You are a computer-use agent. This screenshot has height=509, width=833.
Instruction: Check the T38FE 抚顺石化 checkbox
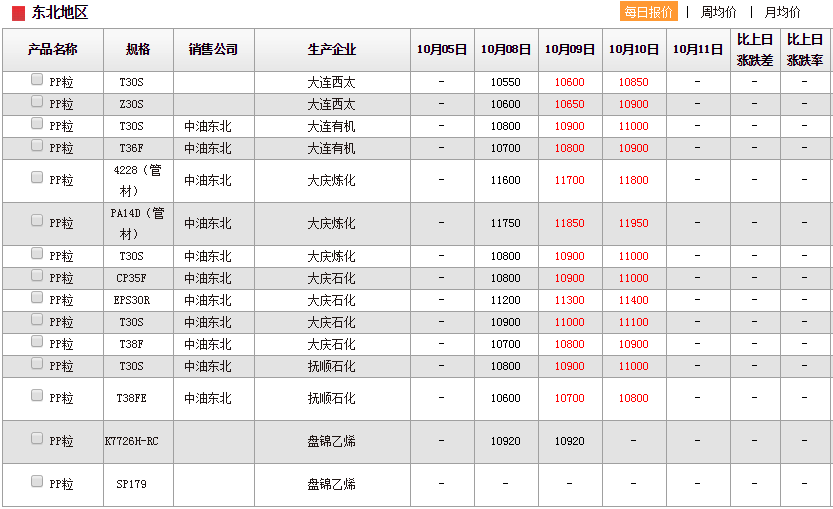point(37,395)
